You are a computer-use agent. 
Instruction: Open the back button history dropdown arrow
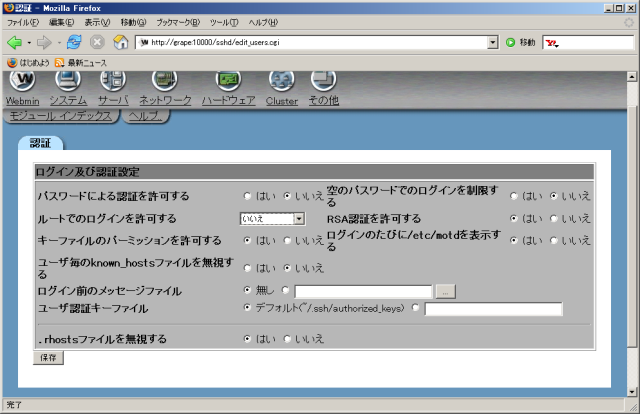(29, 43)
